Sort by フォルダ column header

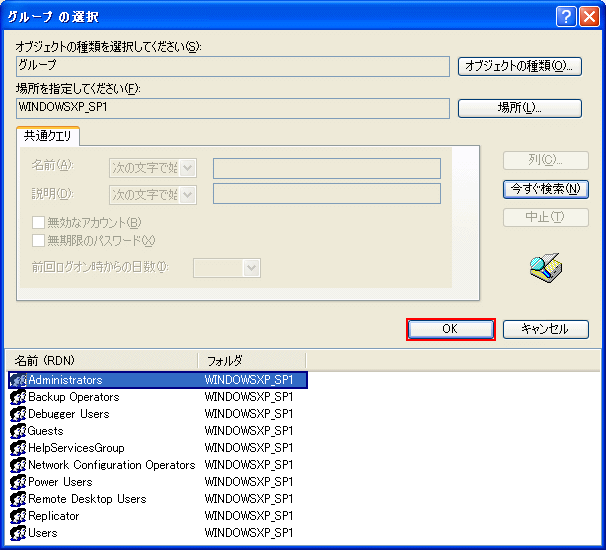tap(252, 361)
